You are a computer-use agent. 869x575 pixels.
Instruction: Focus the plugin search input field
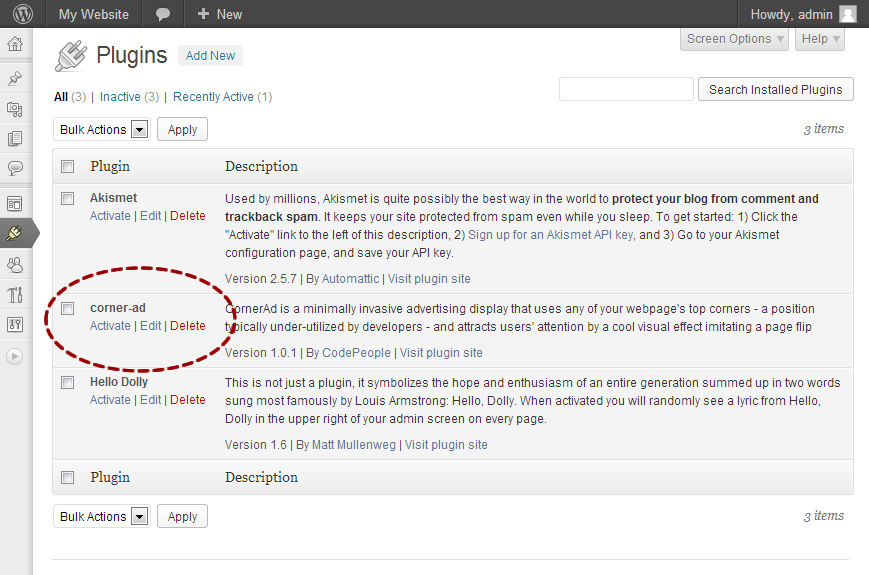click(626, 89)
